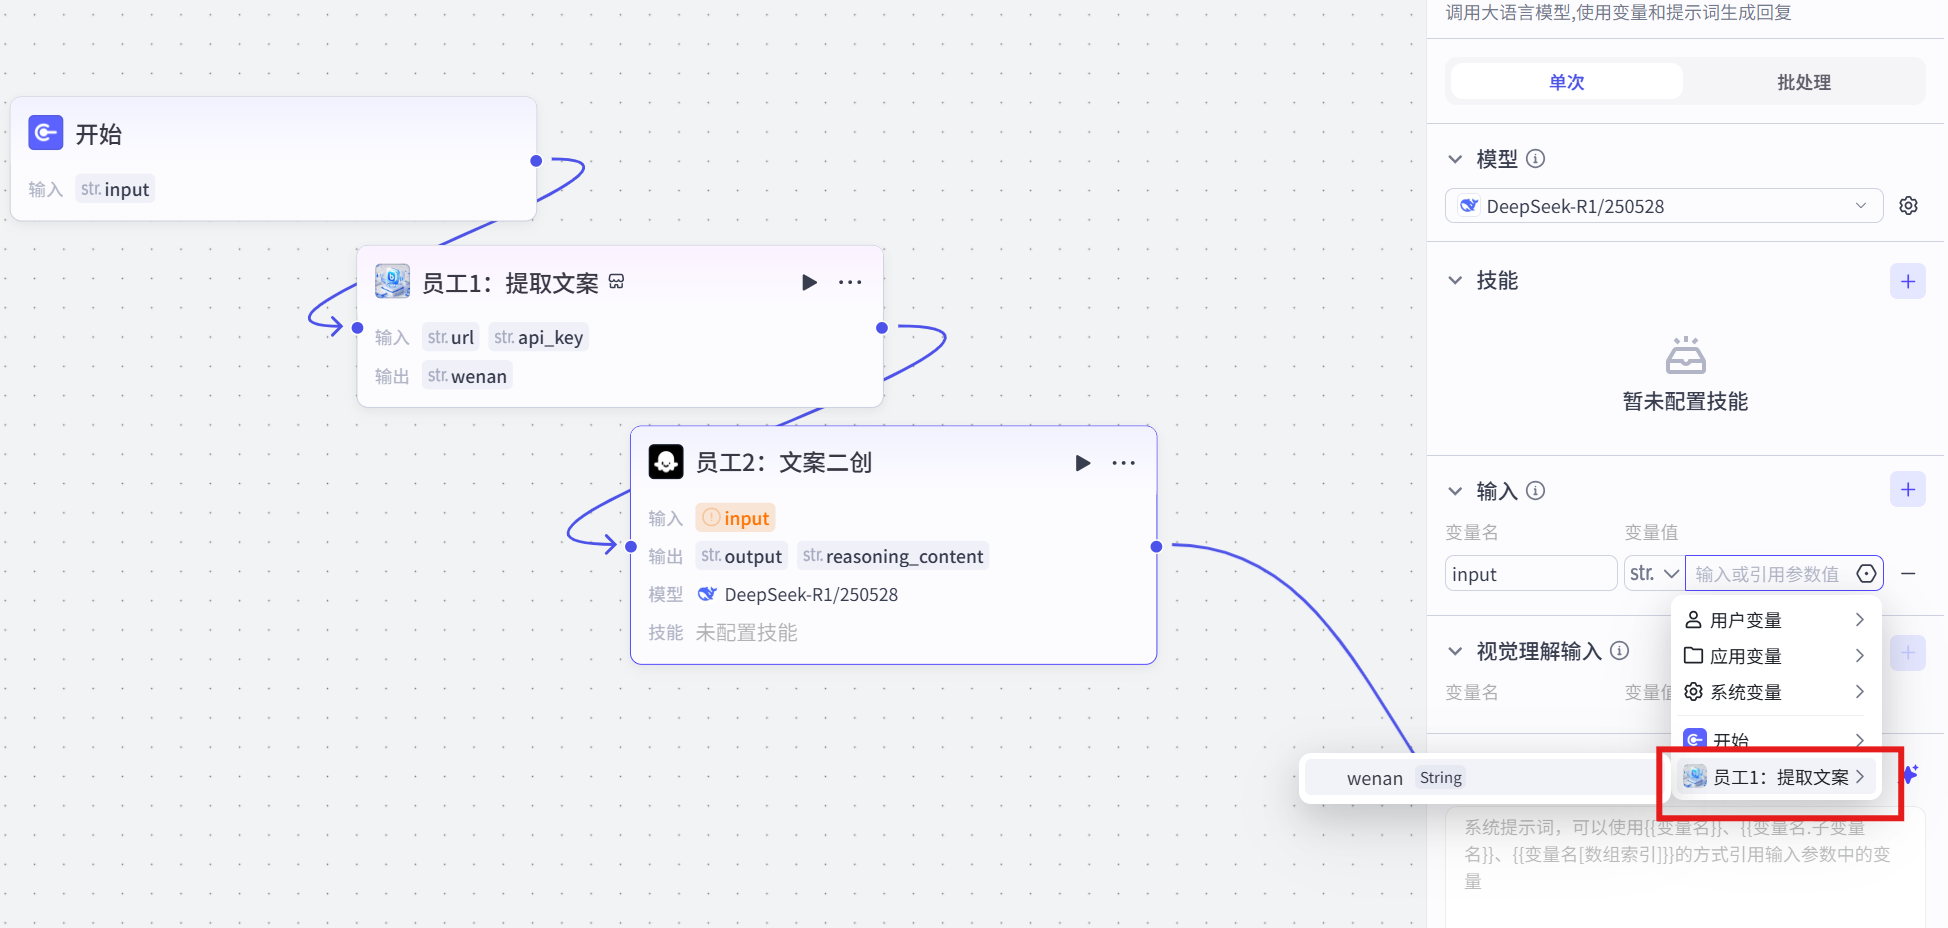Click the str.url input tag
Screen dimensions: 1948x928
(450, 337)
